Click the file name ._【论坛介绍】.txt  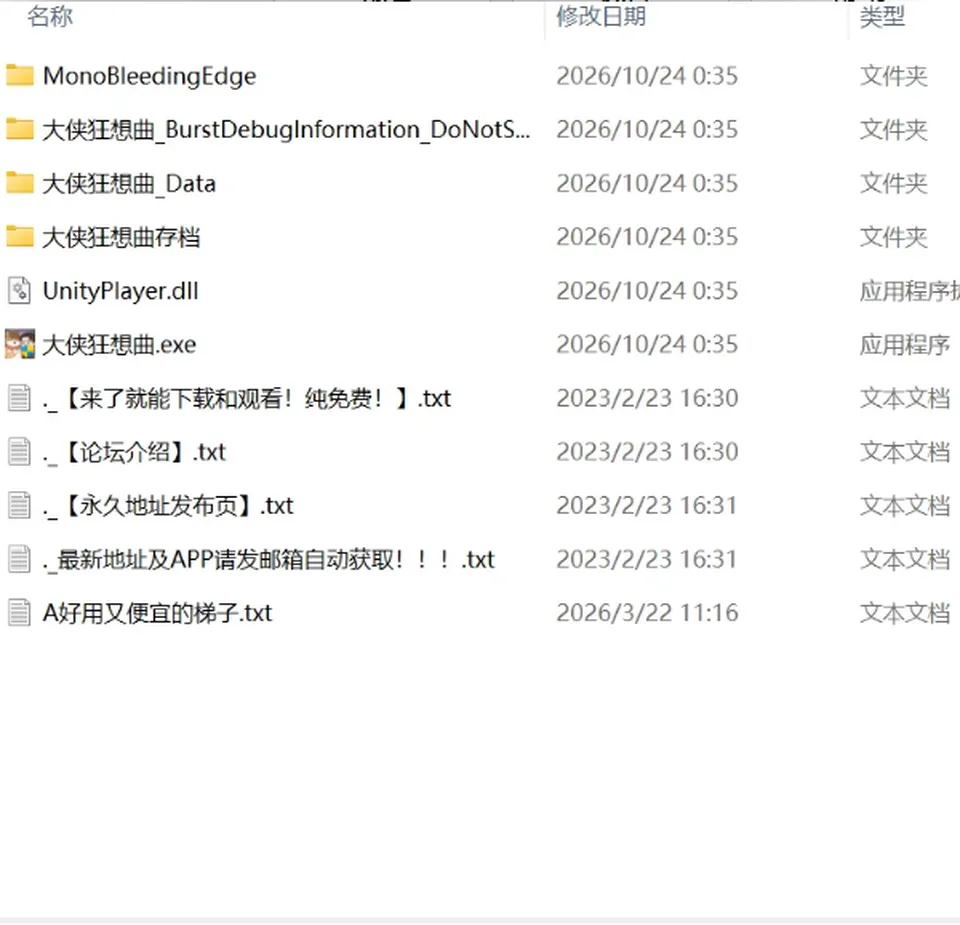pyautogui.click(x=134, y=452)
